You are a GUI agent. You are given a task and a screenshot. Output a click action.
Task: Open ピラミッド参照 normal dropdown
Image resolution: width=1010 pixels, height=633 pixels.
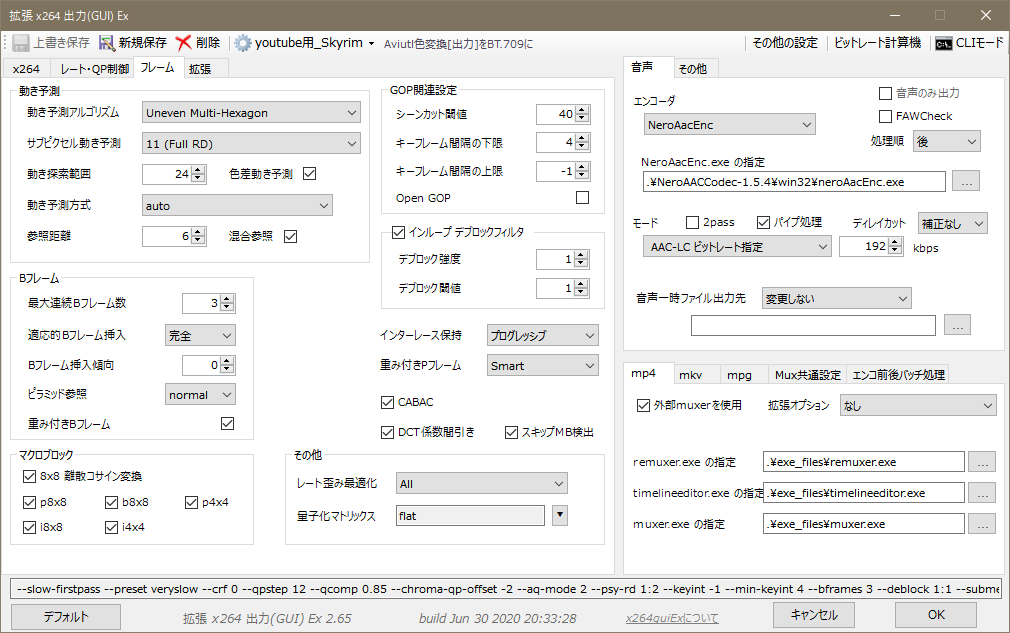click(200, 395)
